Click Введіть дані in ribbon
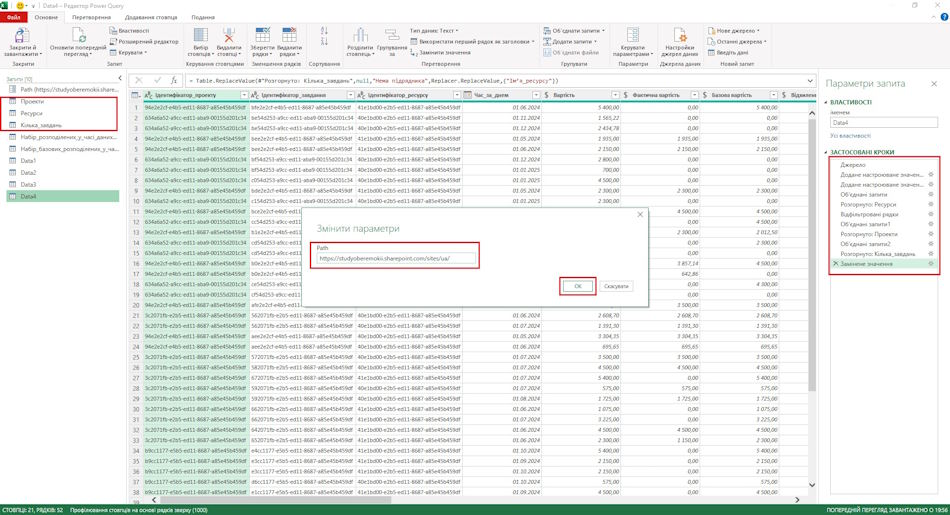This screenshot has width=950, height=515. pos(728,53)
